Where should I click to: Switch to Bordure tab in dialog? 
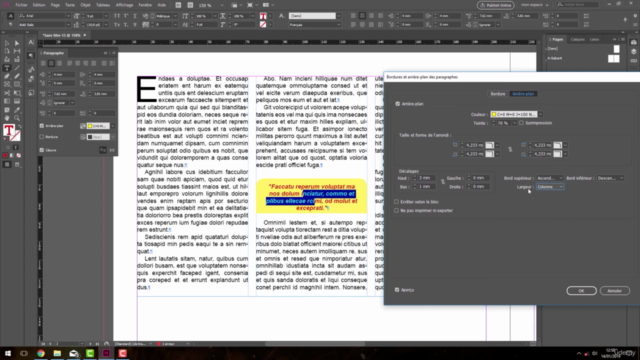coord(498,94)
